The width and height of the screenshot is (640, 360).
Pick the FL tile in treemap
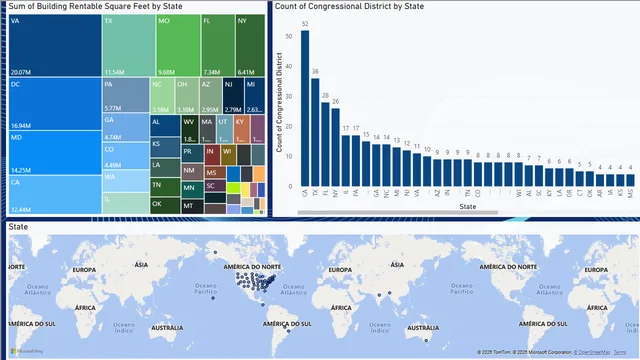(218, 45)
